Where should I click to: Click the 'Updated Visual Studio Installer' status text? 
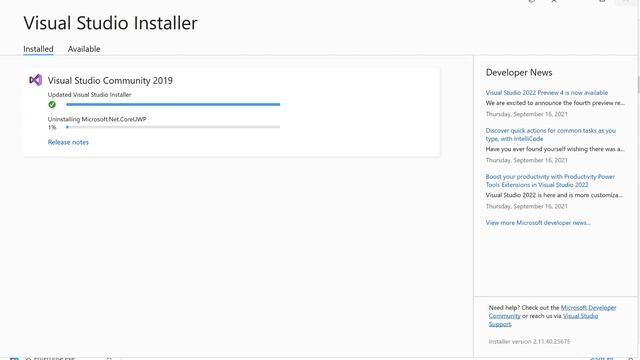tap(89, 95)
